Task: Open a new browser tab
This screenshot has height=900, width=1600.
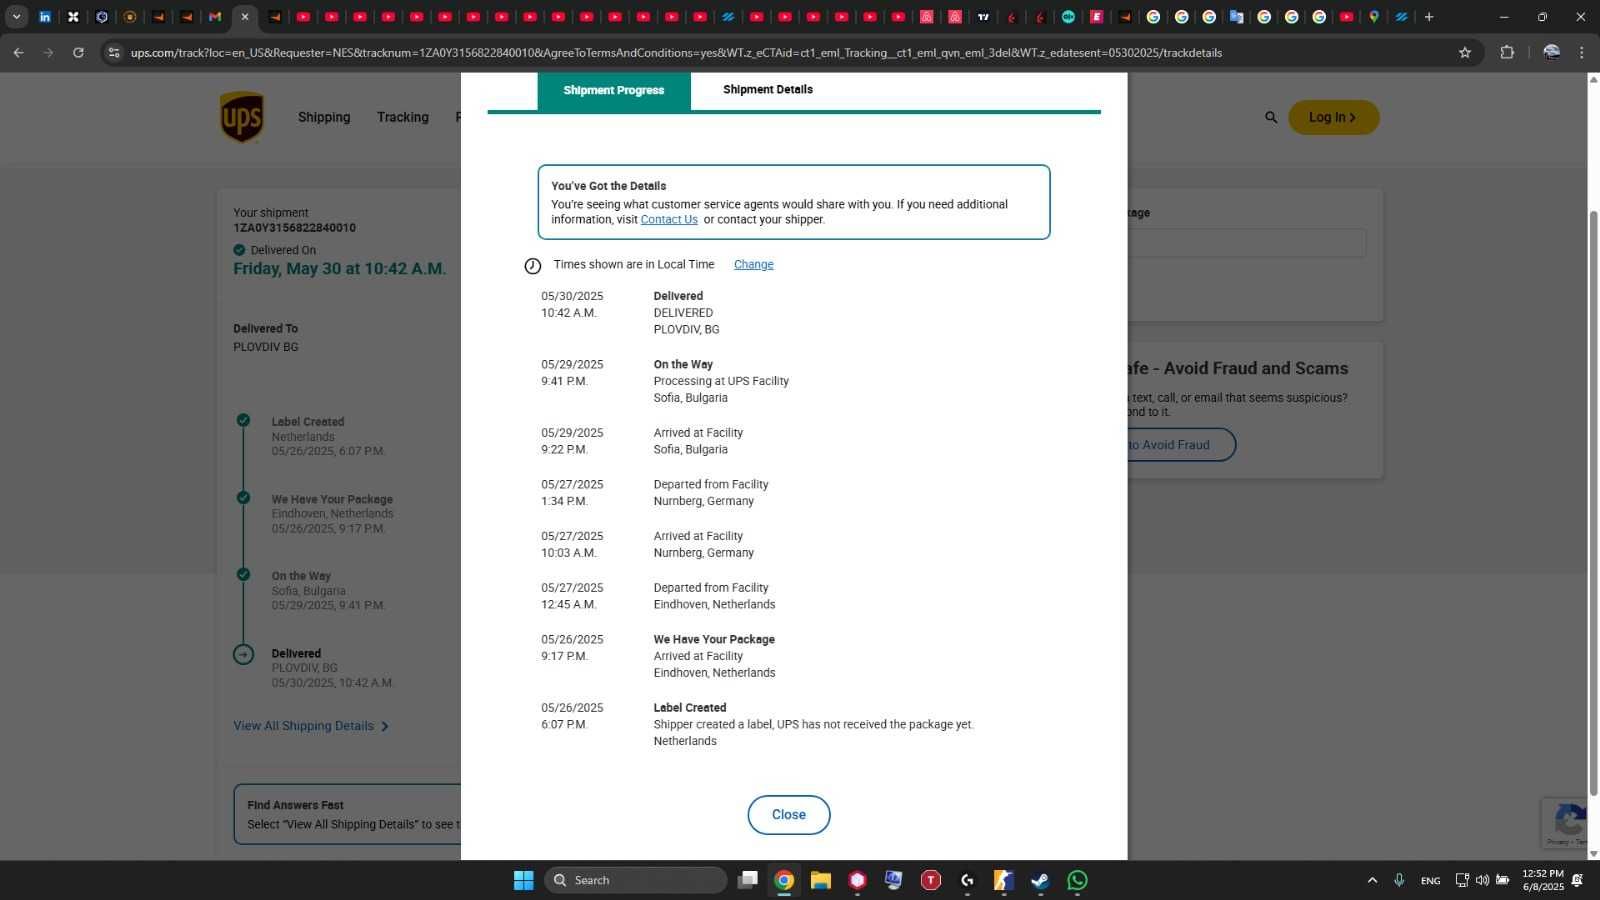Action: coord(1429,17)
